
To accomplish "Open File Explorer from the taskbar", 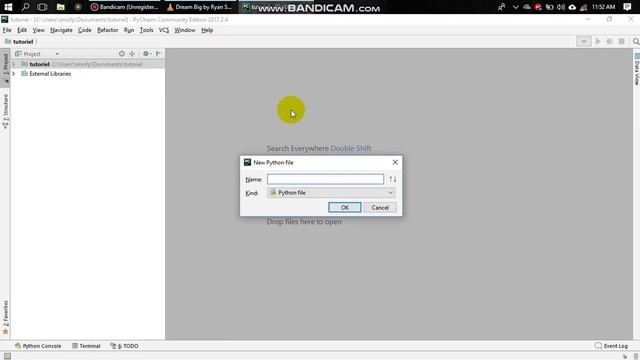I will [x=60, y=7].
